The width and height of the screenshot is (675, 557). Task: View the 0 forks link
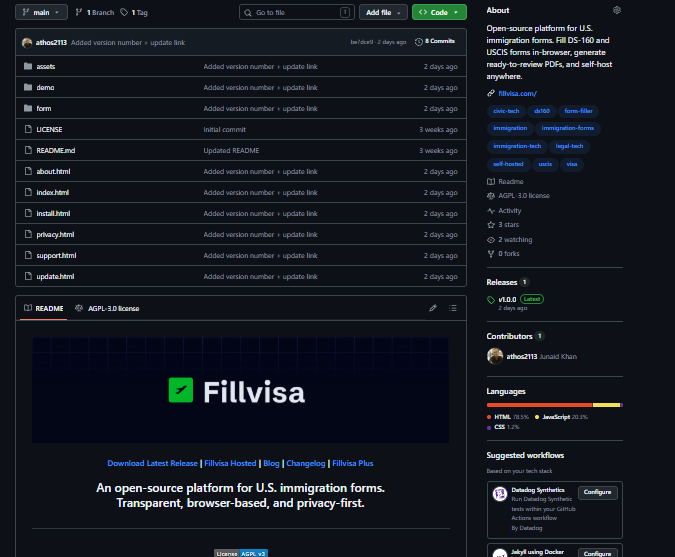[x=503, y=254]
